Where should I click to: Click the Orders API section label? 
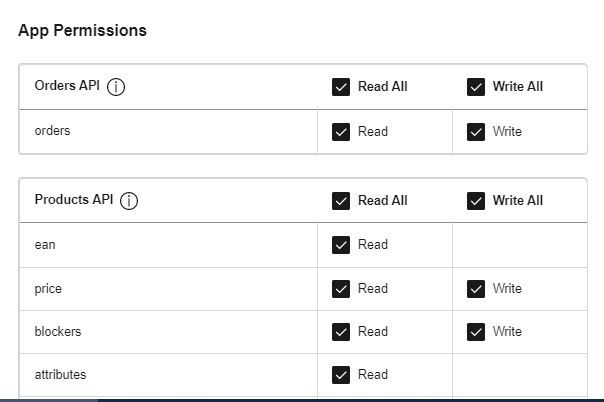(x=68, y=86)
